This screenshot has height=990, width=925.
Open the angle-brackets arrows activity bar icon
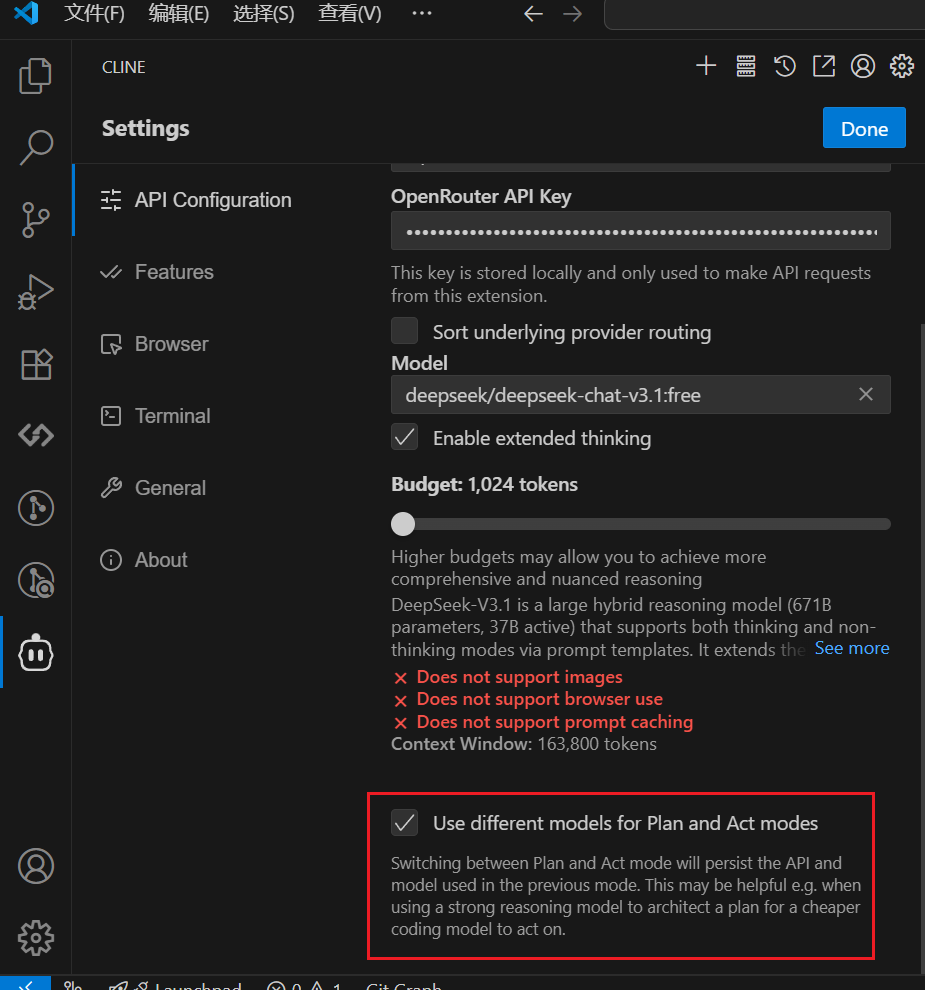click(35, 435)
